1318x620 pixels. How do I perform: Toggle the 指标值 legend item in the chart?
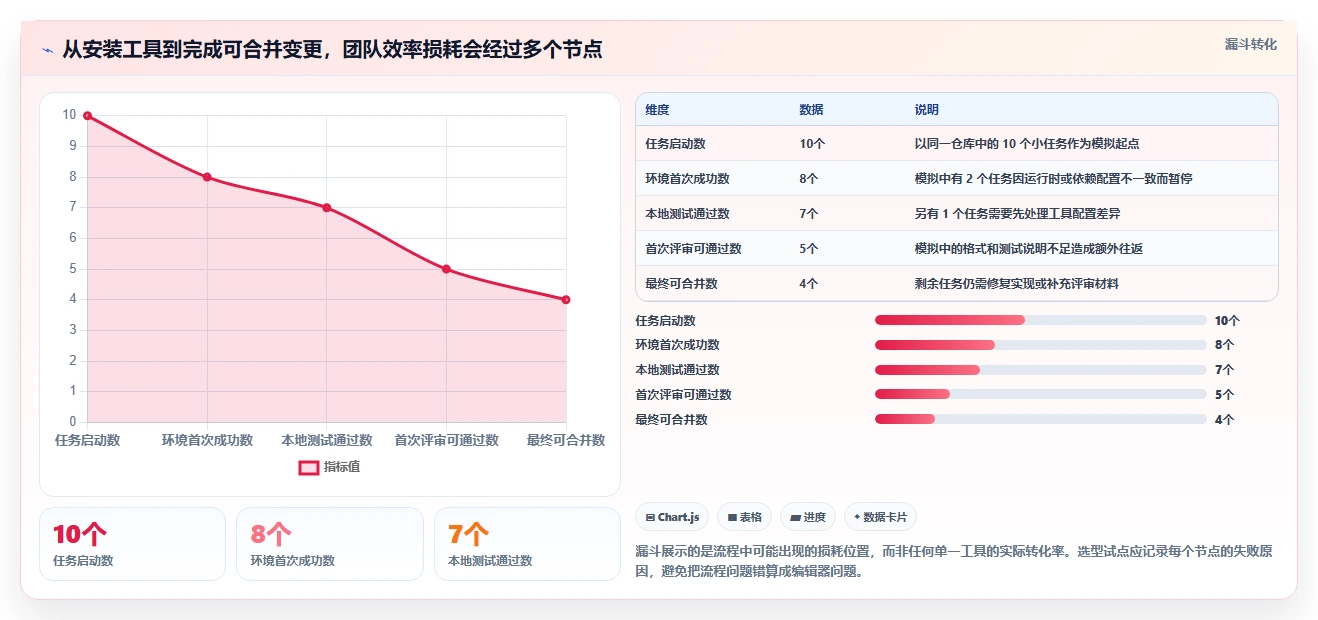(x=329, y=467)
